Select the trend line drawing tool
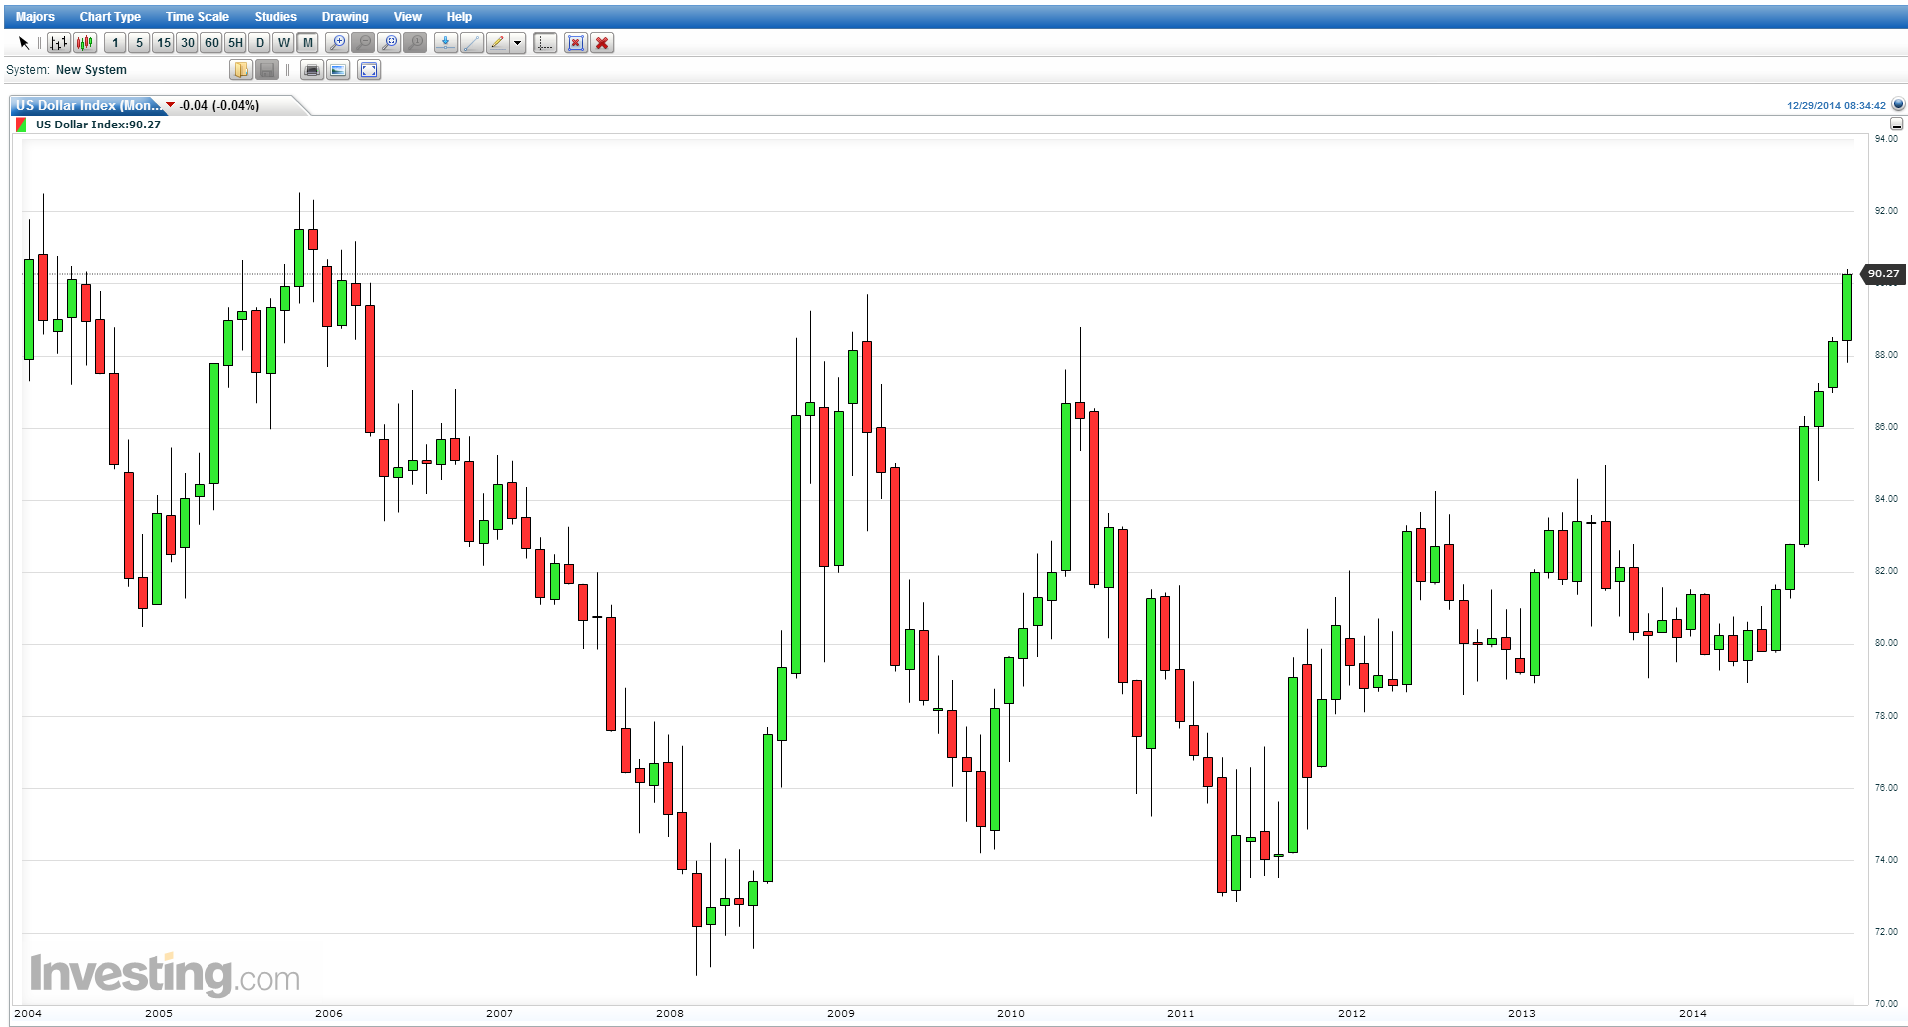The image size is (1908, 1027). 471,43
